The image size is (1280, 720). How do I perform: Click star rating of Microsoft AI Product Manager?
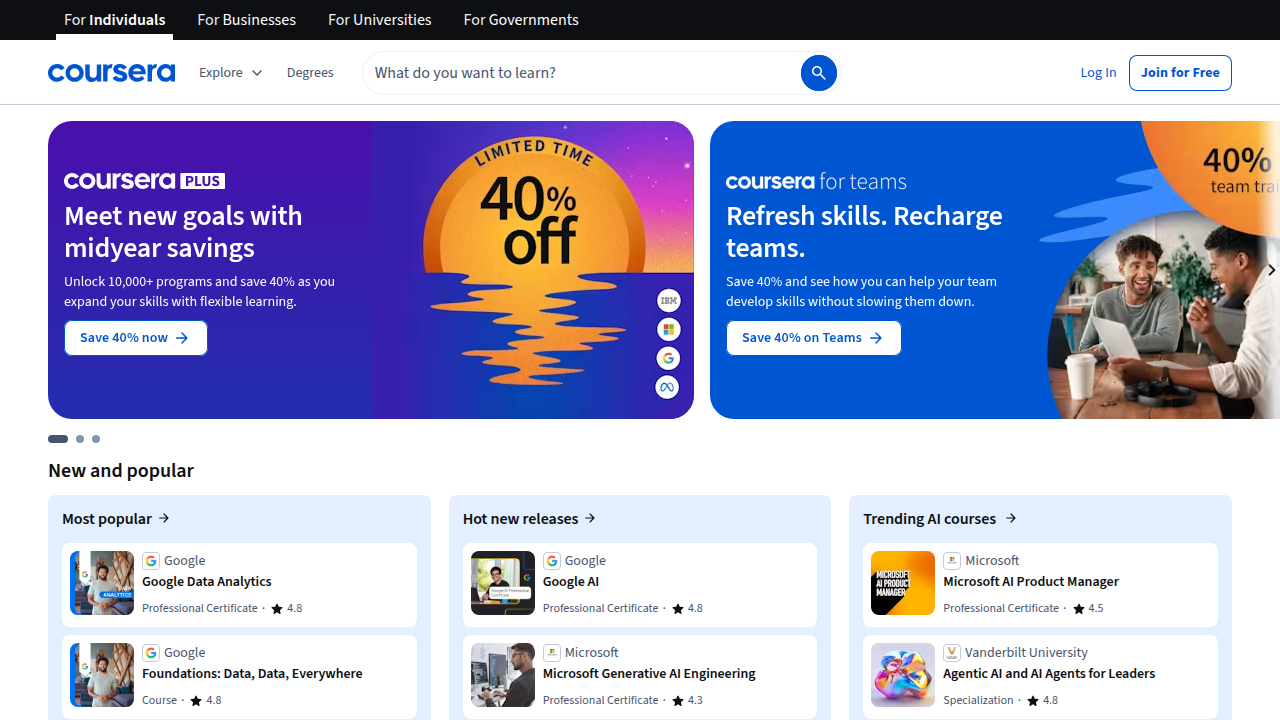(1088, 608)
